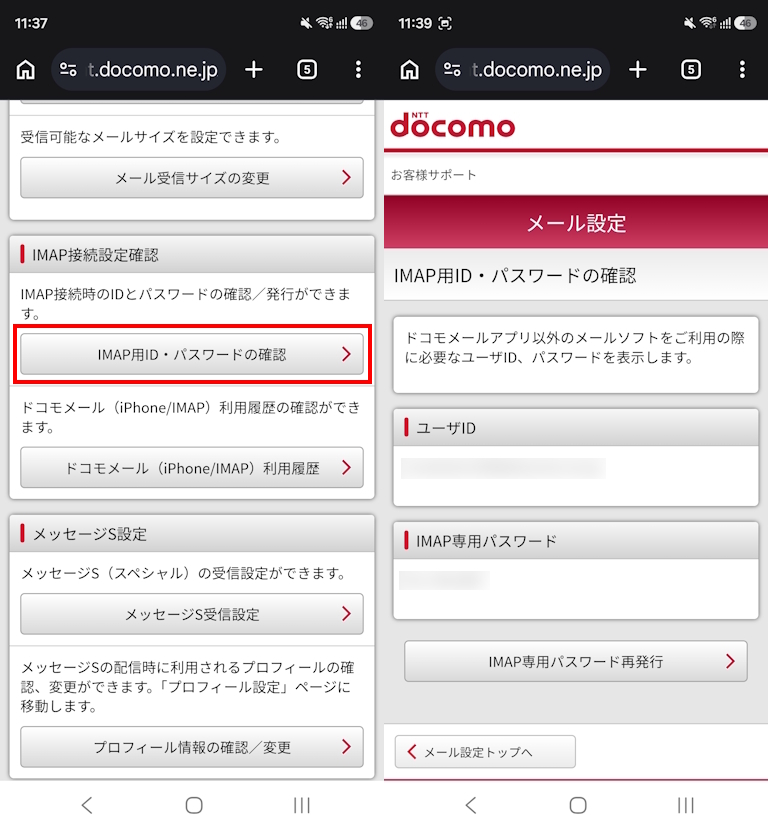Tap the Android back button on left phone
768x832 pixels.
pyautogui.click(x=87, y=805)
